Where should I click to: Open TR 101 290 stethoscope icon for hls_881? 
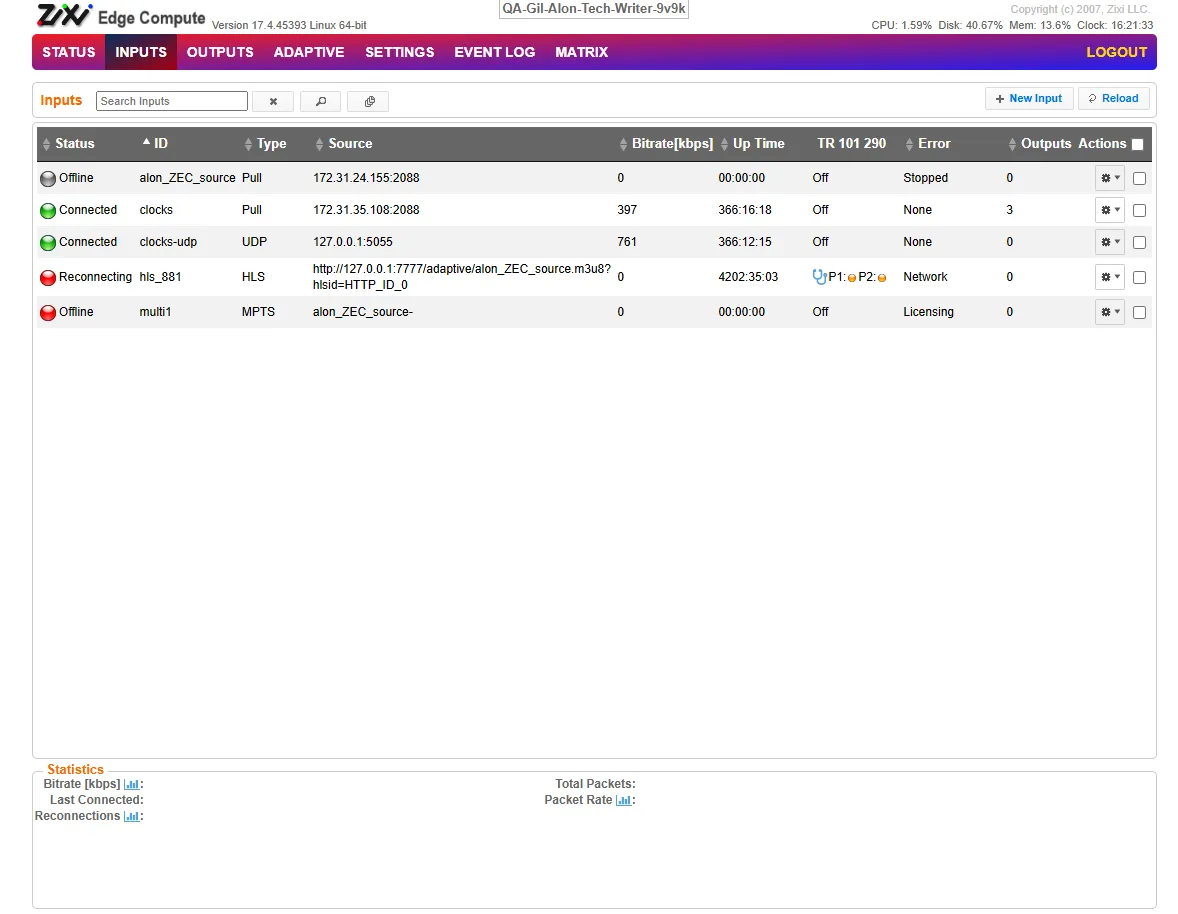pyautogui.click(x=820, y=277)
